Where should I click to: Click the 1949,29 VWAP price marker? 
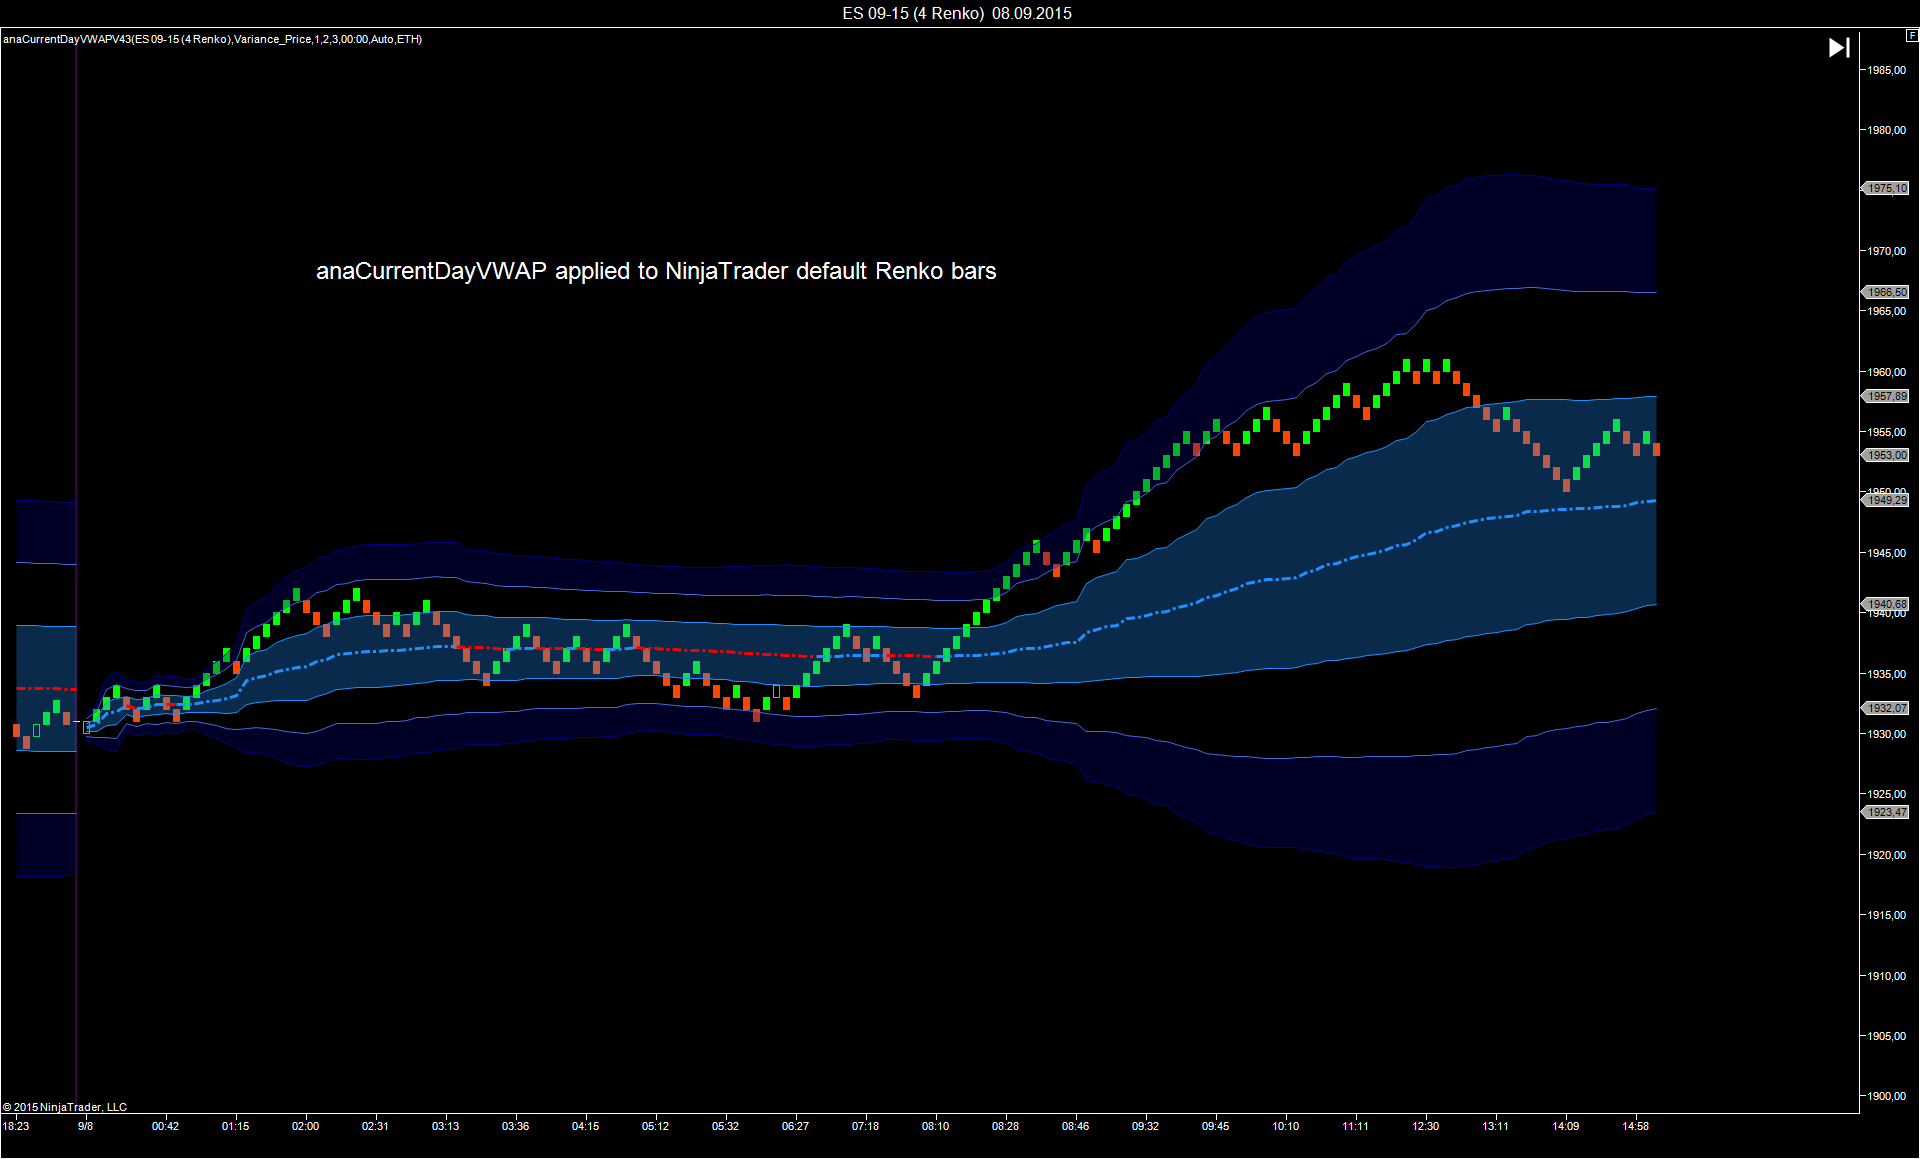pyautogui.click(x=1887, y=500)
